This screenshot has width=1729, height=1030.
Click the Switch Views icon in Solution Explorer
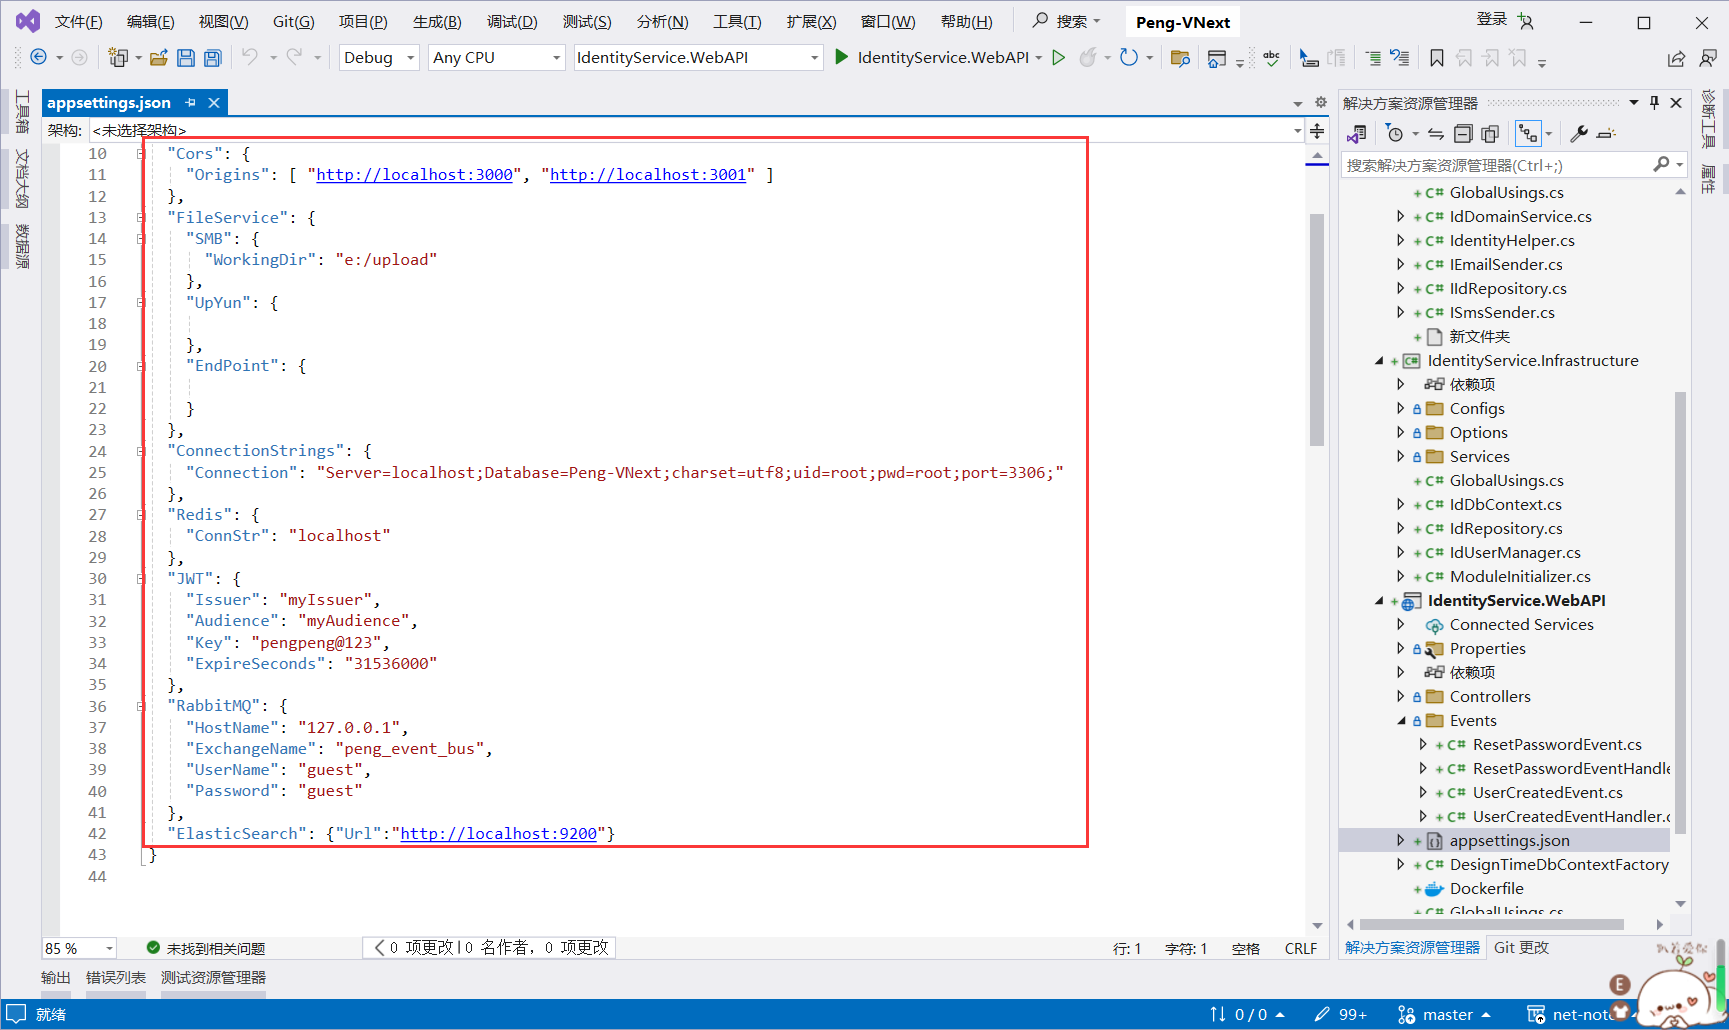[x=1357, y=134]
